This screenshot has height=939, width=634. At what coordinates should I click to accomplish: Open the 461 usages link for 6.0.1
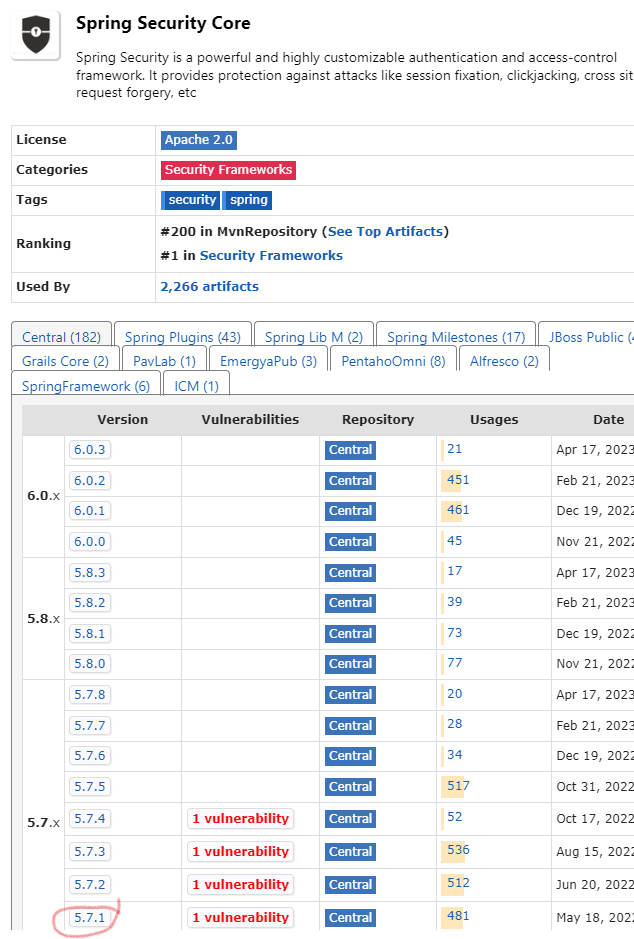click(x=458, y=510)
